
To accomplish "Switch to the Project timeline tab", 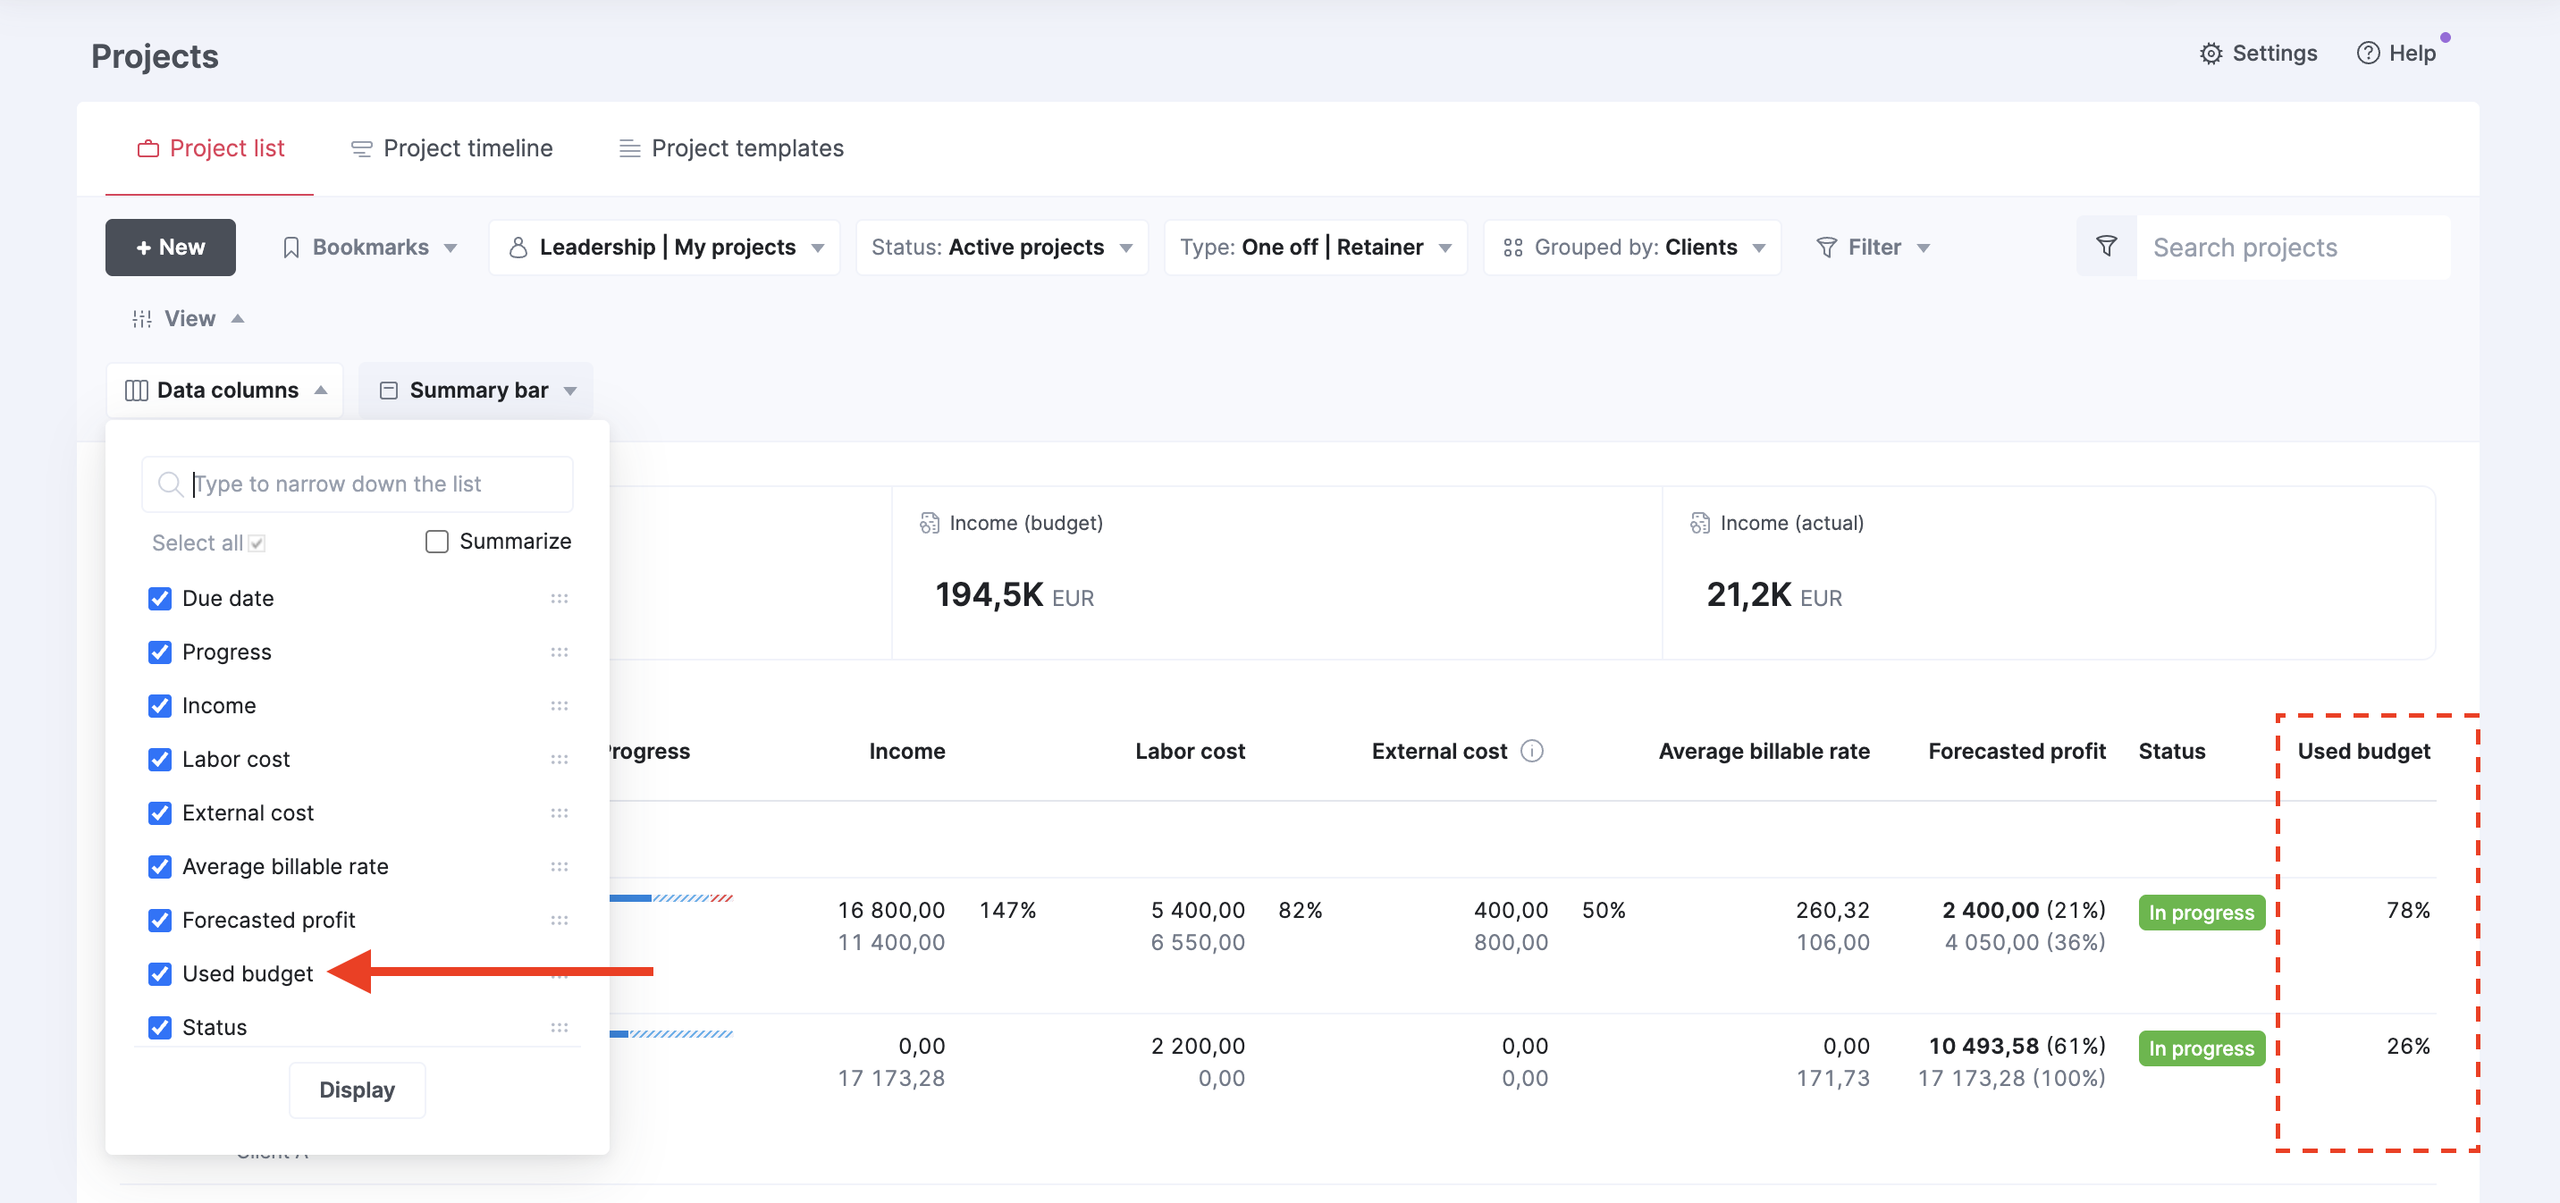I will (x=451, y=149).
